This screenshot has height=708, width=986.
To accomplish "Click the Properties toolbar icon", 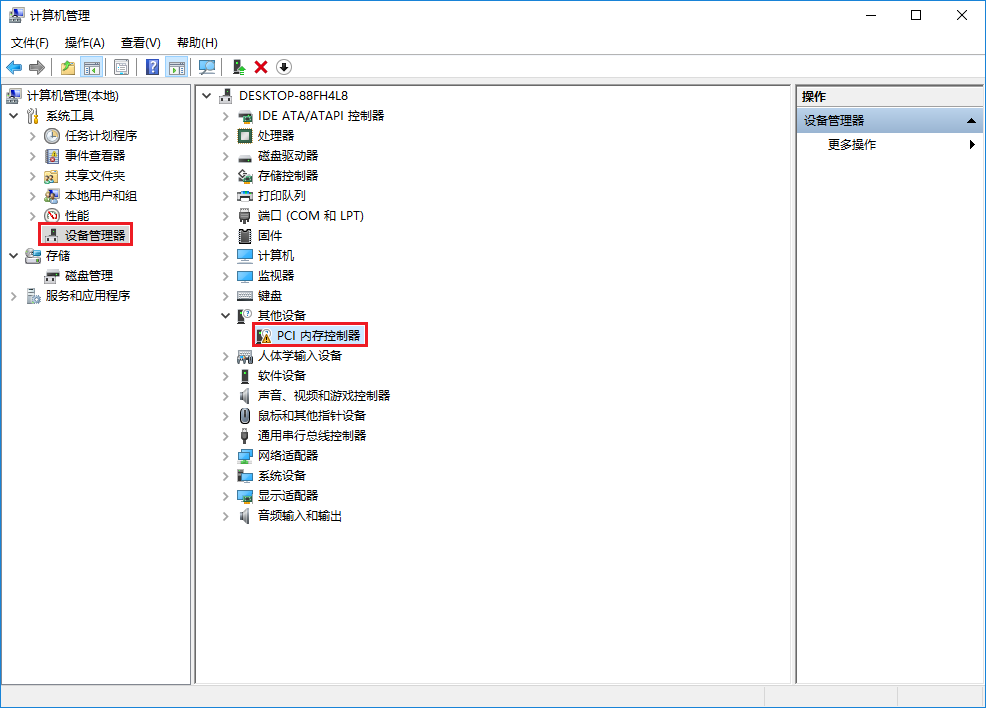I will tap(121, 67).
